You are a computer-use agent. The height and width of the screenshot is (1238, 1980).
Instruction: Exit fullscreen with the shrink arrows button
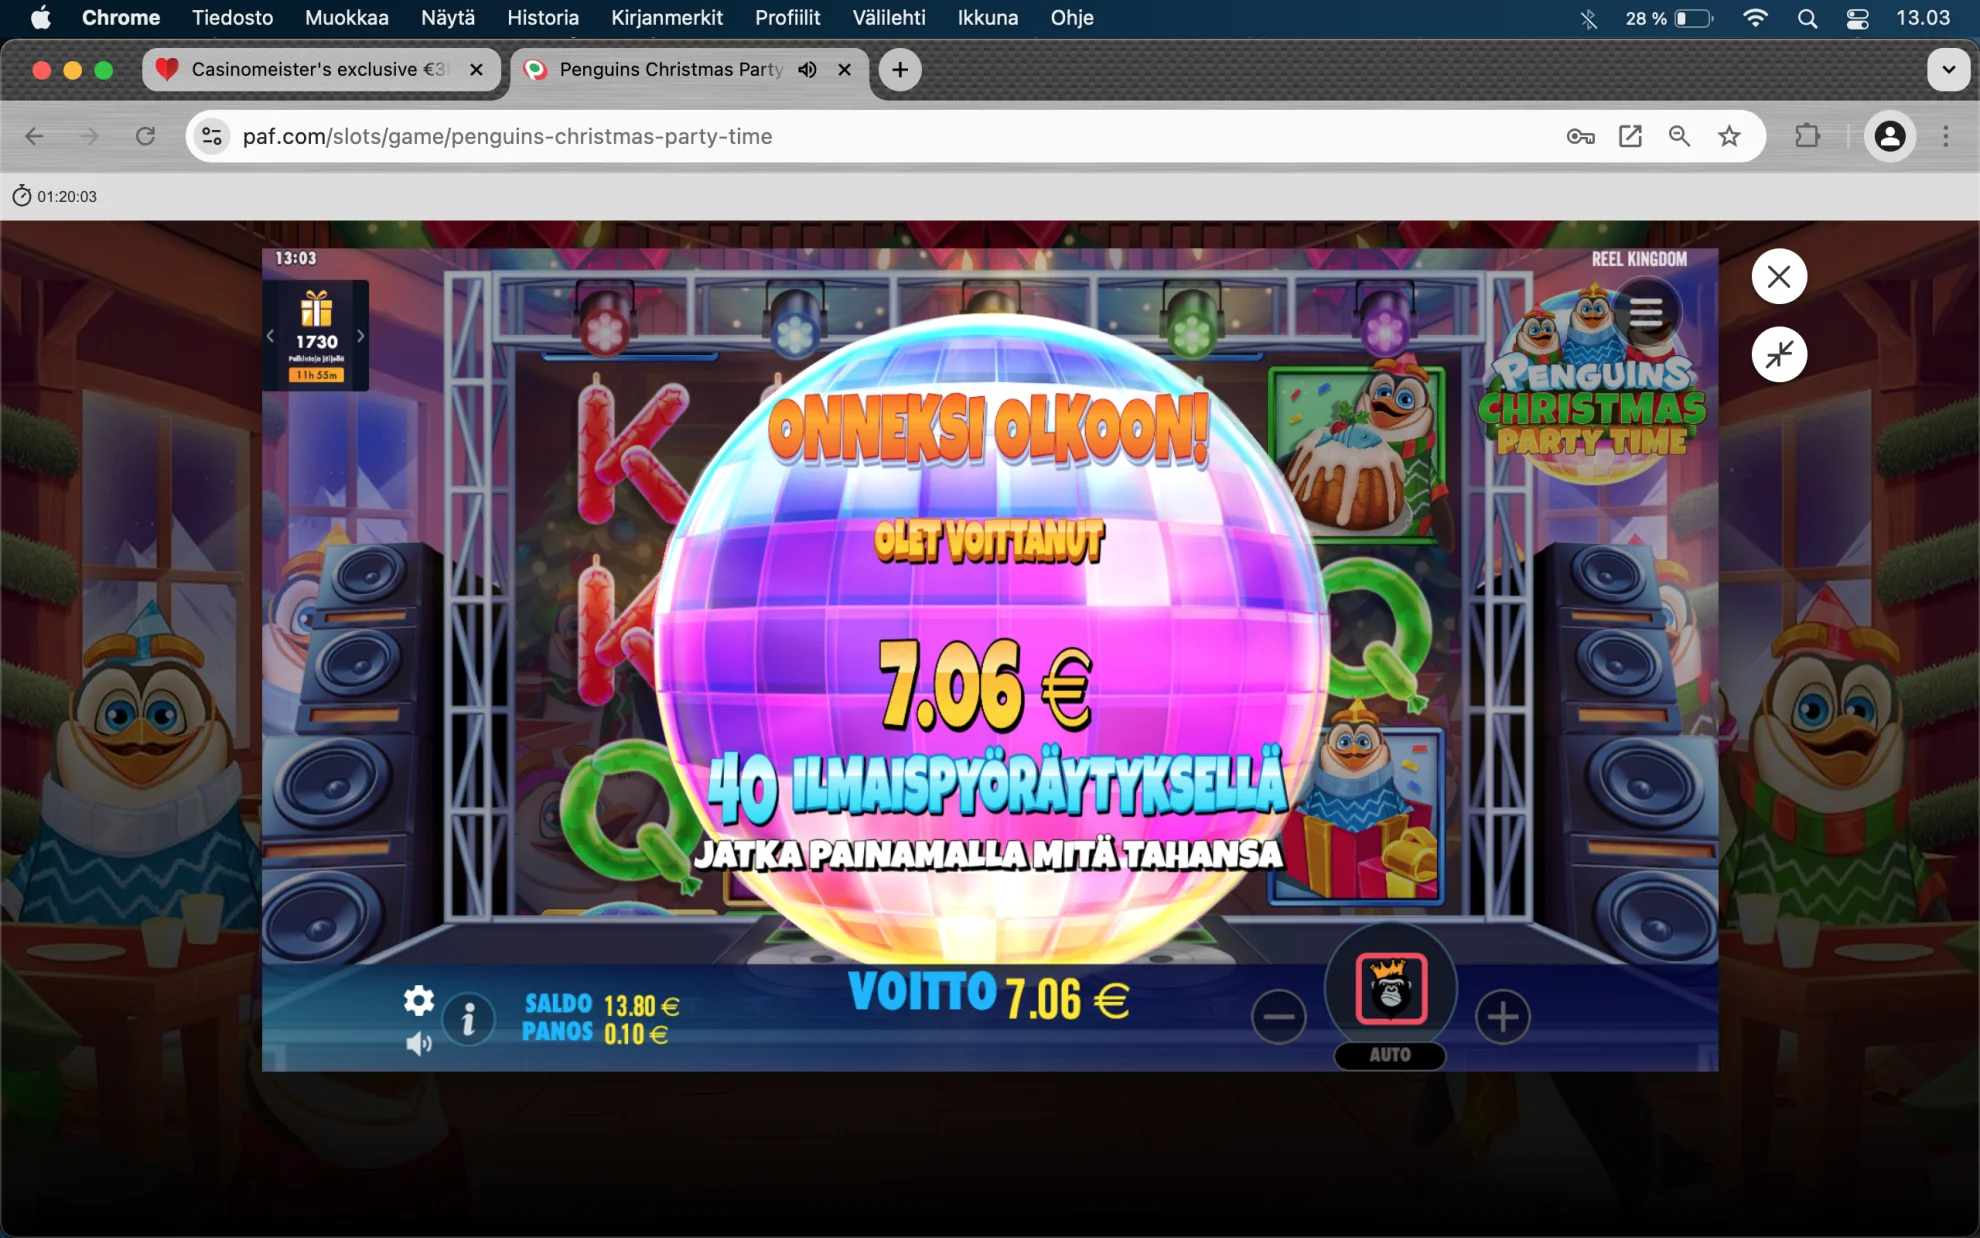(x=1779, y=354)
